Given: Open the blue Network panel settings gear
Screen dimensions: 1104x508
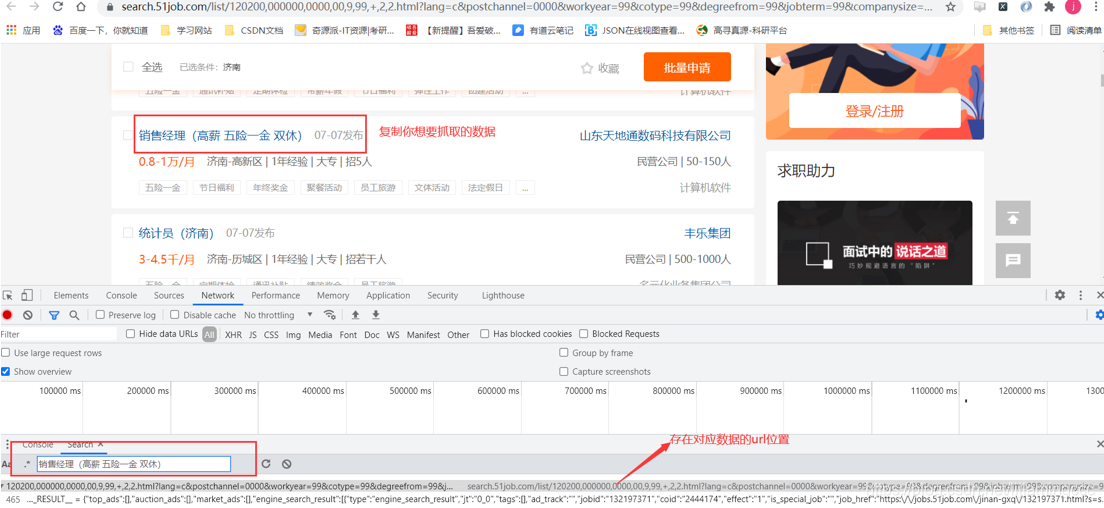Looking at the screenshot, I should (1099, 315).
